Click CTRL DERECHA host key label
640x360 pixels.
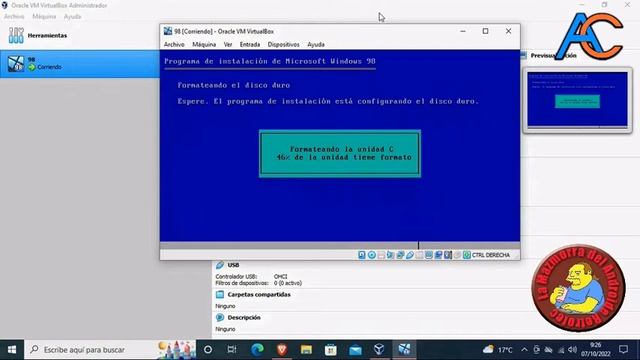491,255
